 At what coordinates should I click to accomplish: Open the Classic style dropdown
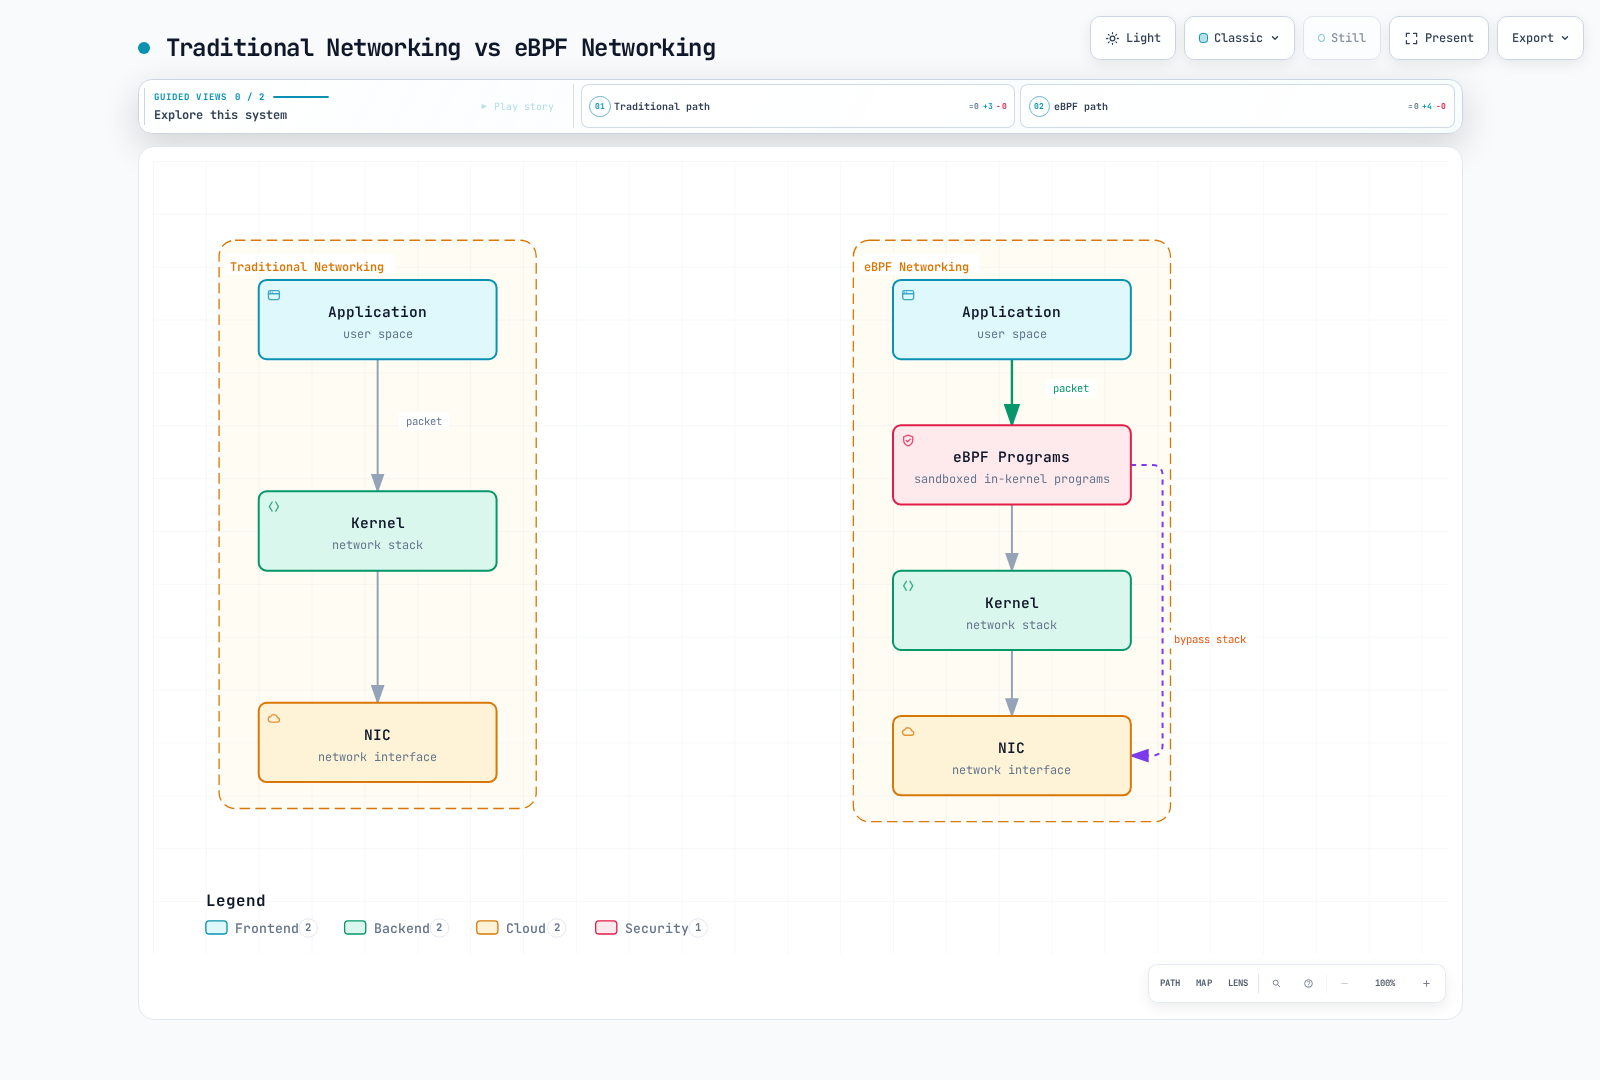1239,38
